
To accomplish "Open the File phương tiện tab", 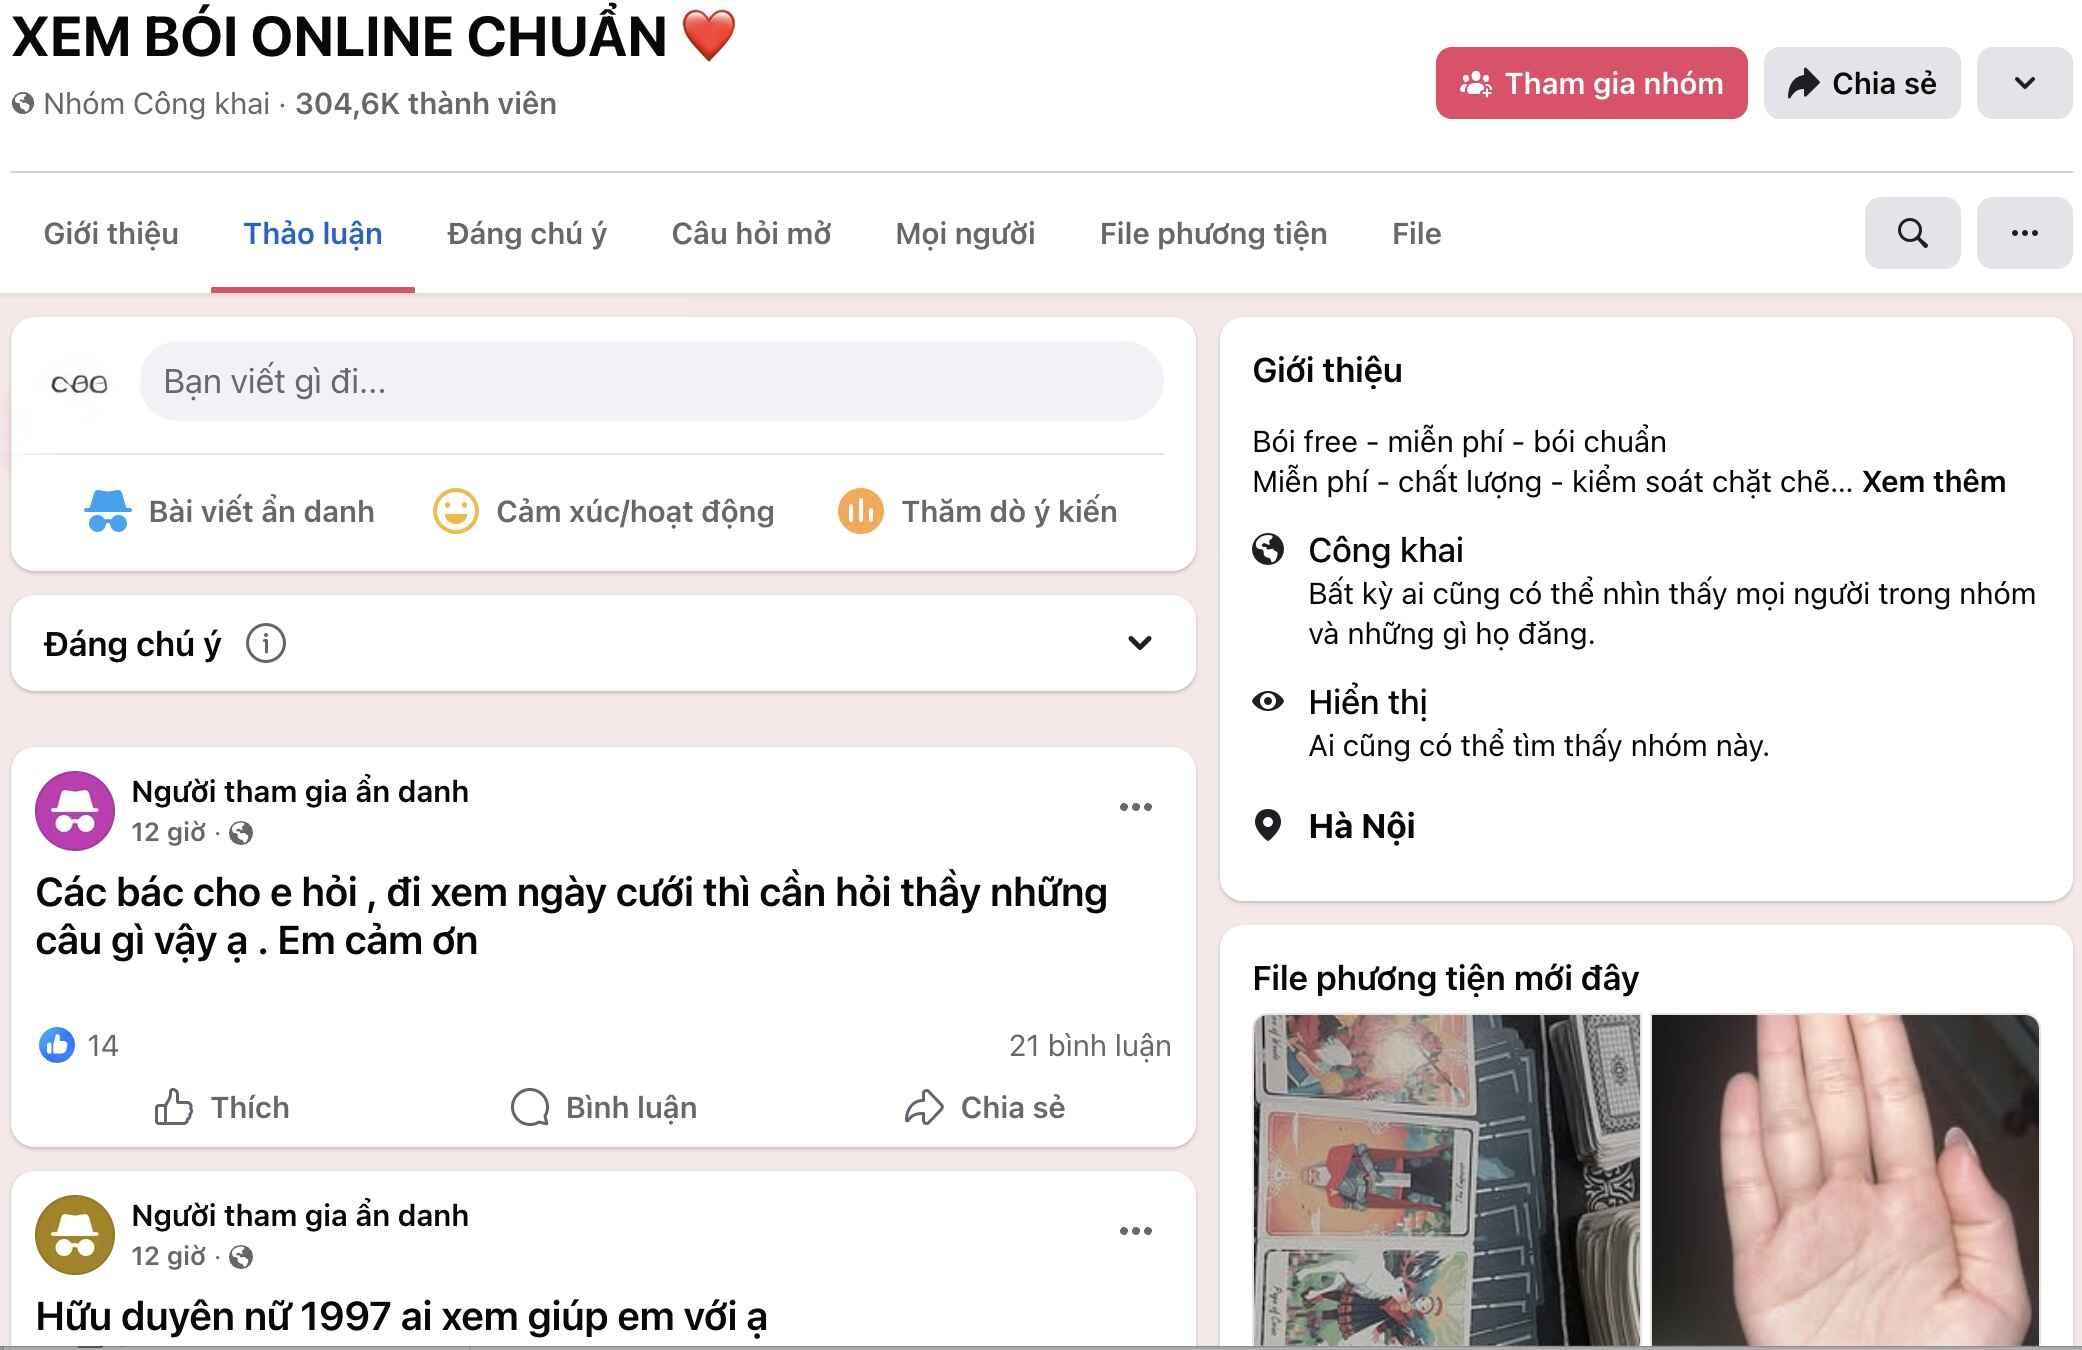I will 1213,234.
